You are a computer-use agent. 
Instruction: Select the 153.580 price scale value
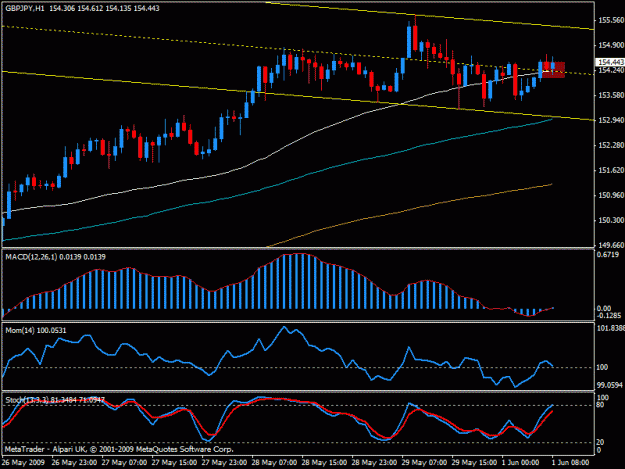tap(611, 95)
